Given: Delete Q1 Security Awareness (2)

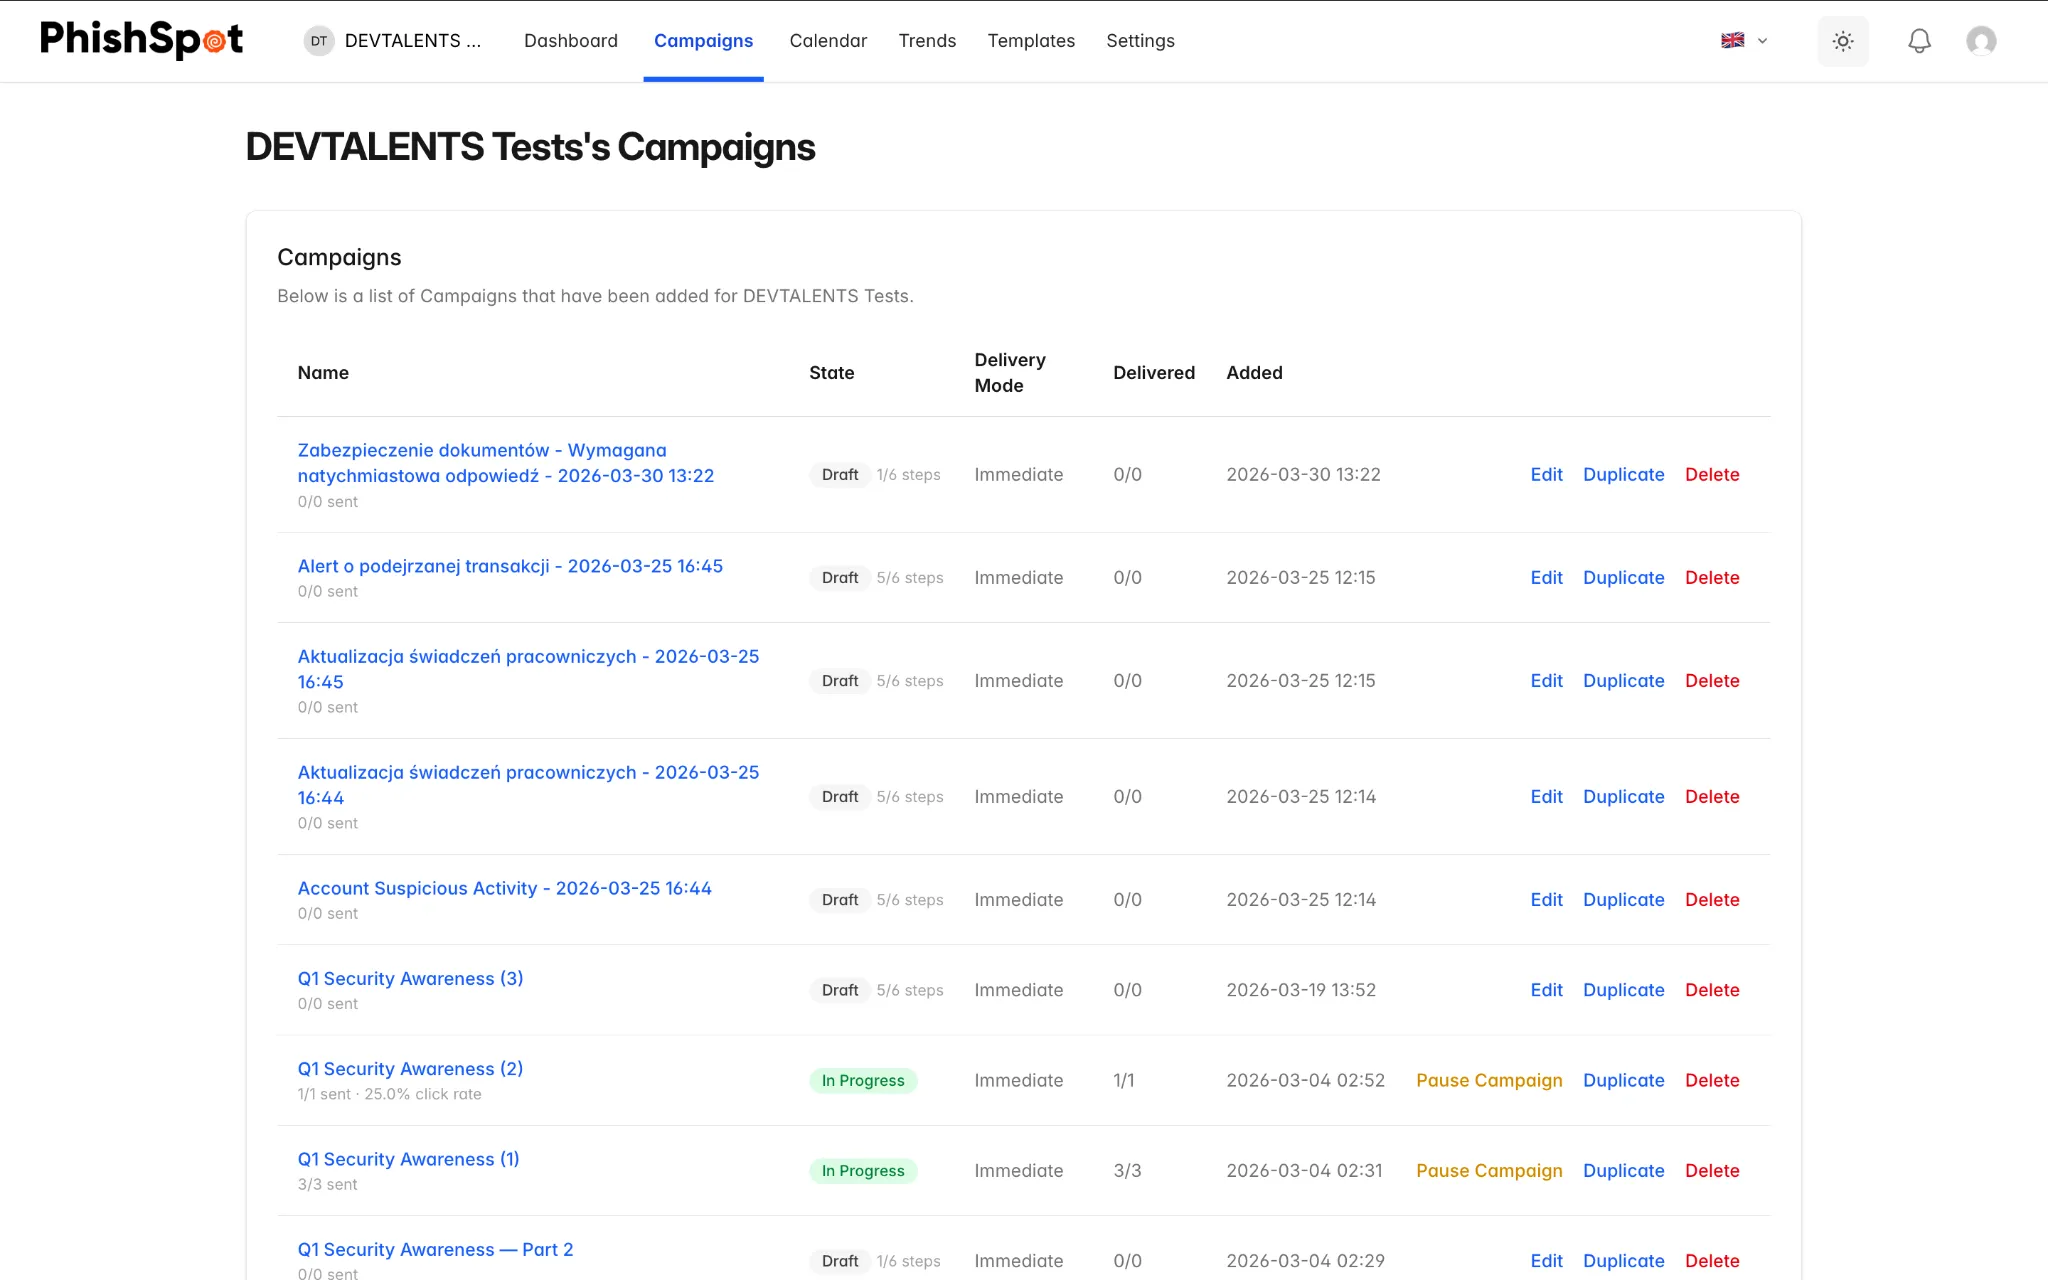Looking at the screenshot, I should (x=1712, y=1080).
